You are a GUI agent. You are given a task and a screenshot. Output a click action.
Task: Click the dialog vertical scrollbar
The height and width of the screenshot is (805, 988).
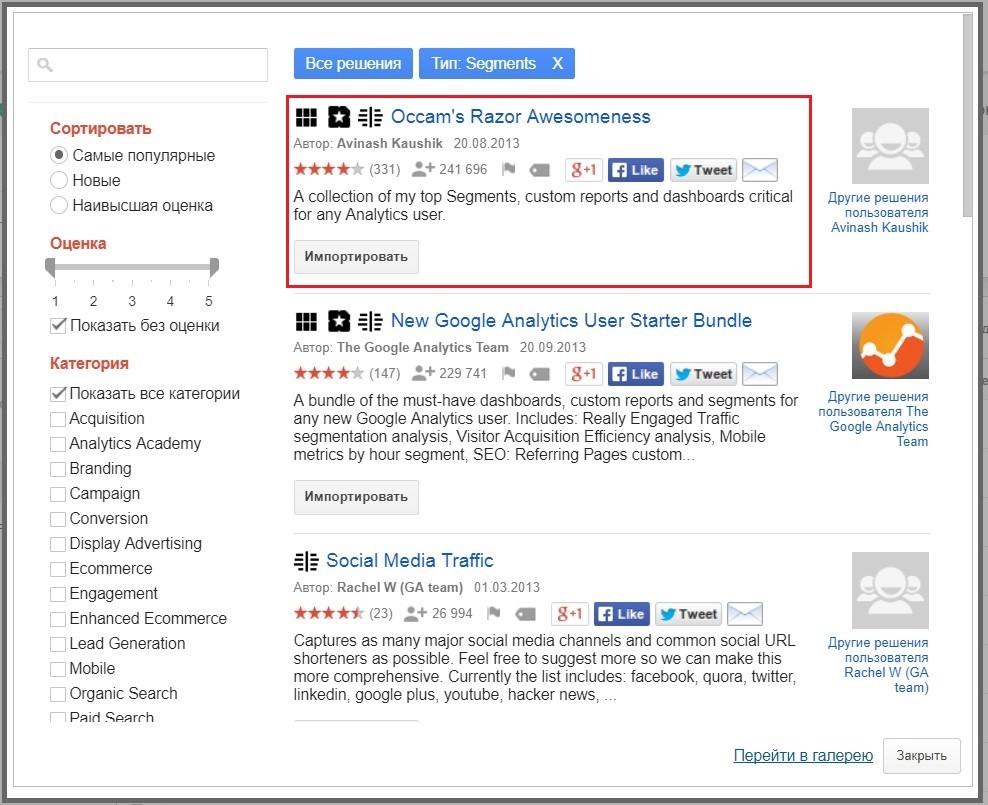click(968, 115)
